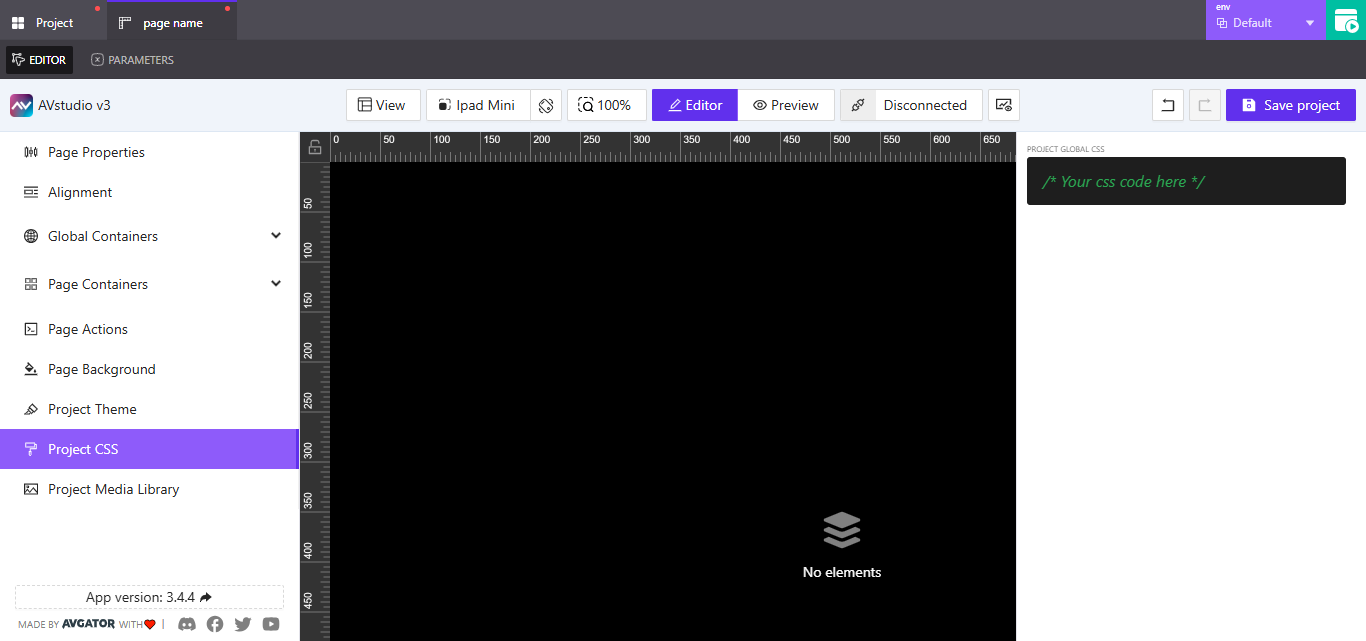Open the Page Background settings
Image resolution: width=1366 pixels, height=641 pixels.
point(102,369)
